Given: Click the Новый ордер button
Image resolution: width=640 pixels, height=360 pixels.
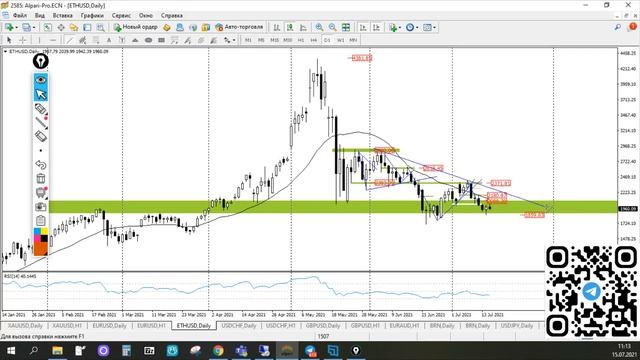Looking at the screenshot, I should pos(136,27).
